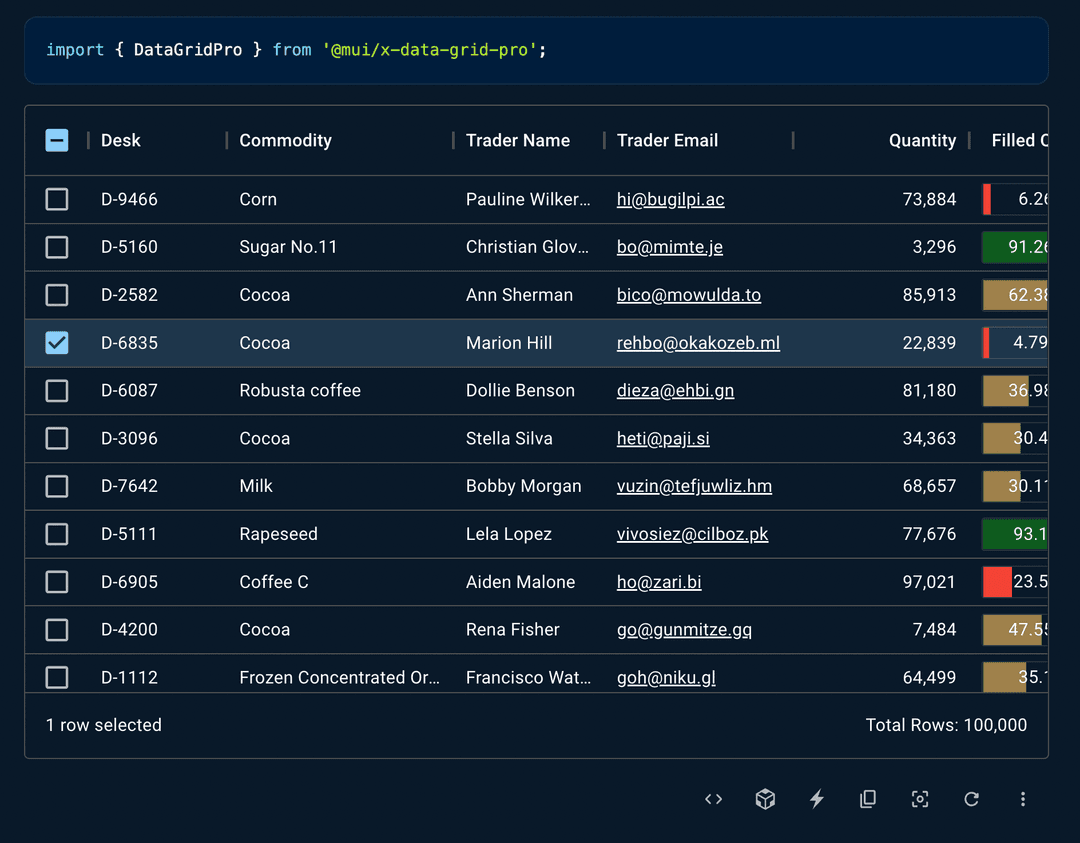Reset focus to test keyboard navigation
Image resolution: width=1080 pixels, height=843 pixels.
click(920, 799)
